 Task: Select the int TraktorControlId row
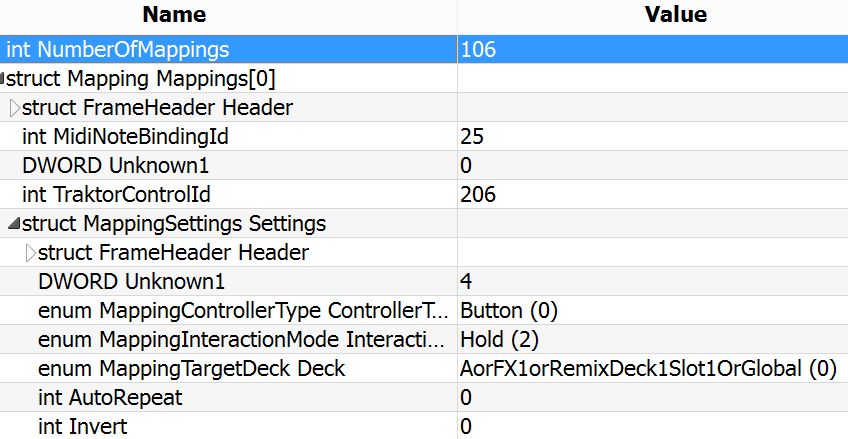tap(116, 194)
